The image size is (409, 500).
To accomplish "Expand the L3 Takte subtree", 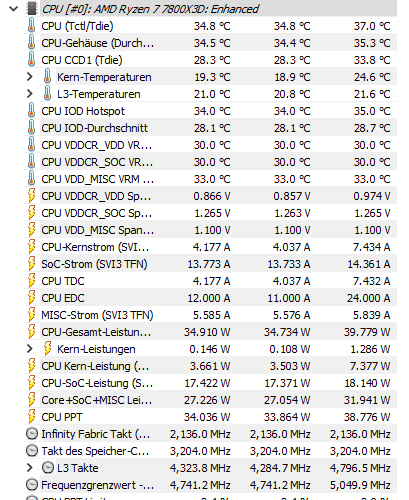I will pos(30,468).
